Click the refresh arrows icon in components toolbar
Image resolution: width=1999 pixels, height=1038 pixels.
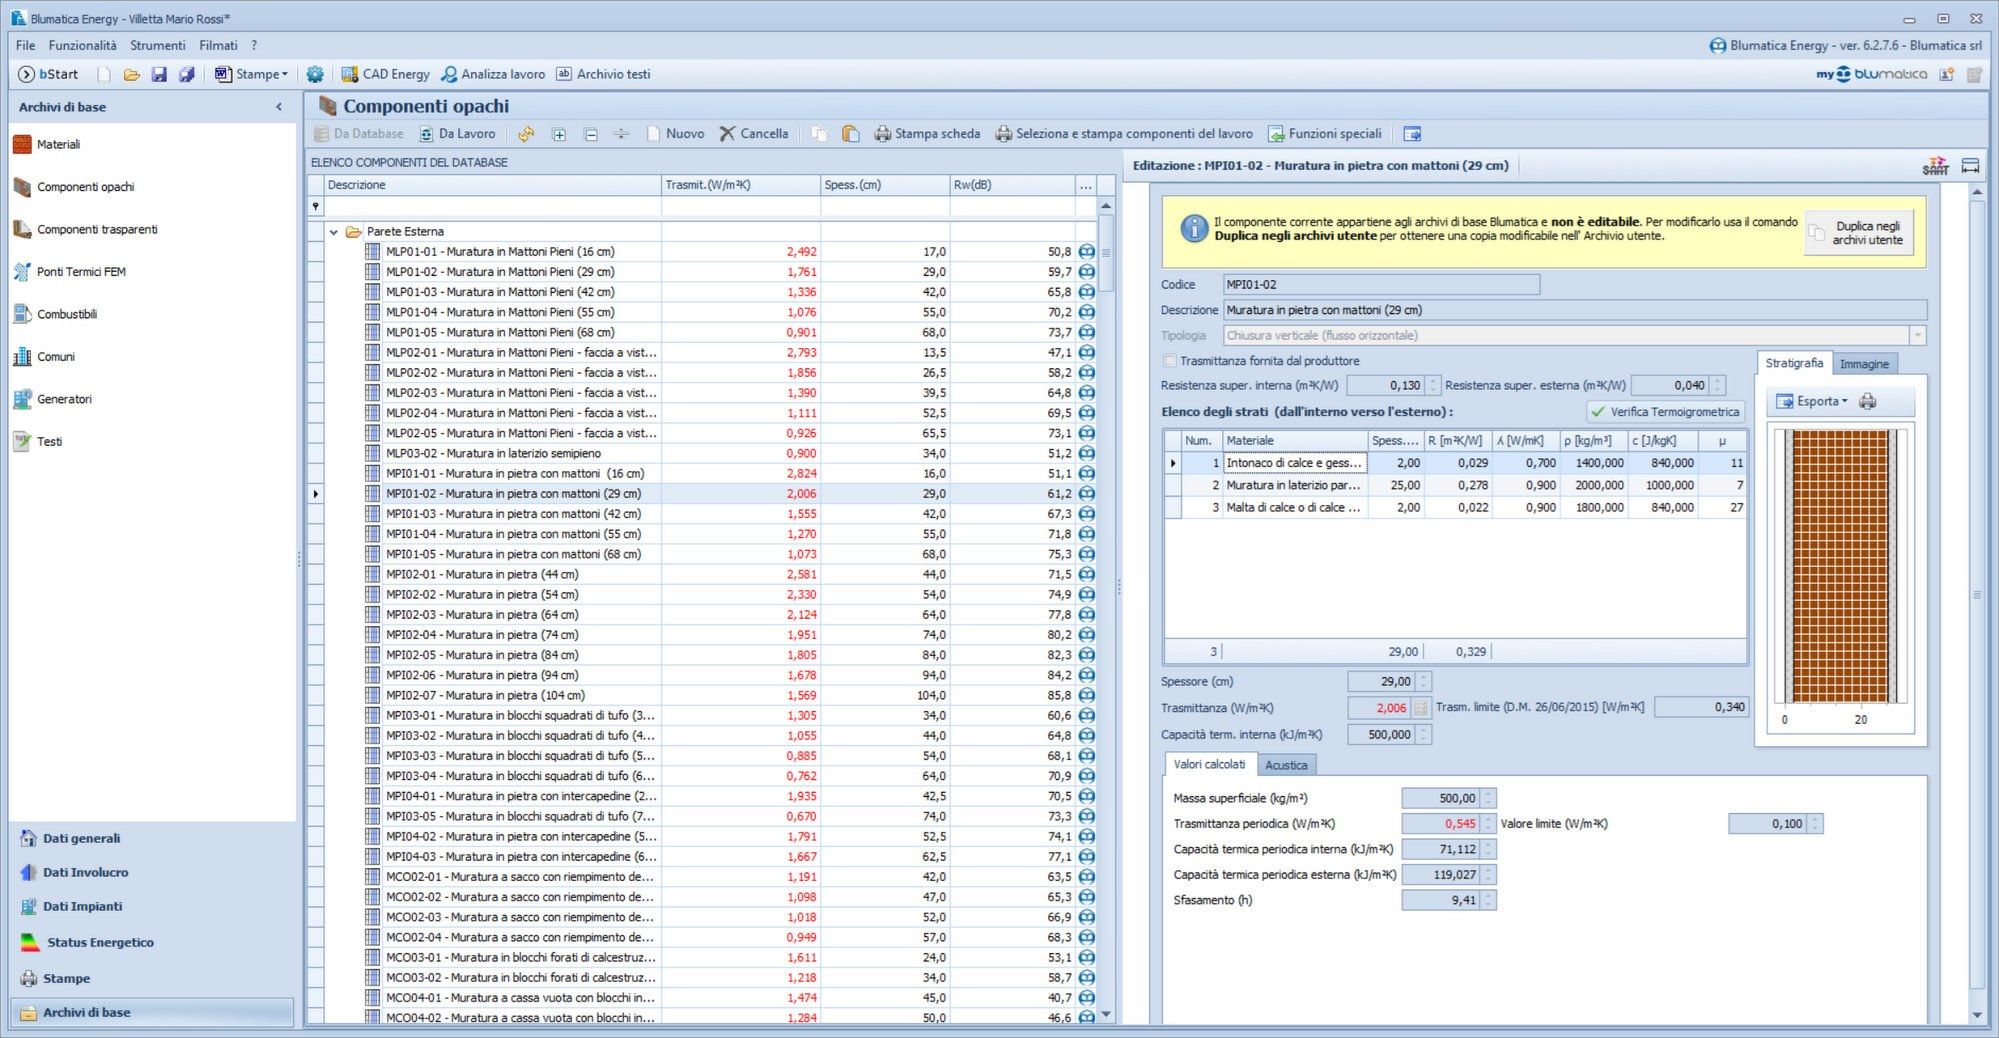tap(526, 134)
